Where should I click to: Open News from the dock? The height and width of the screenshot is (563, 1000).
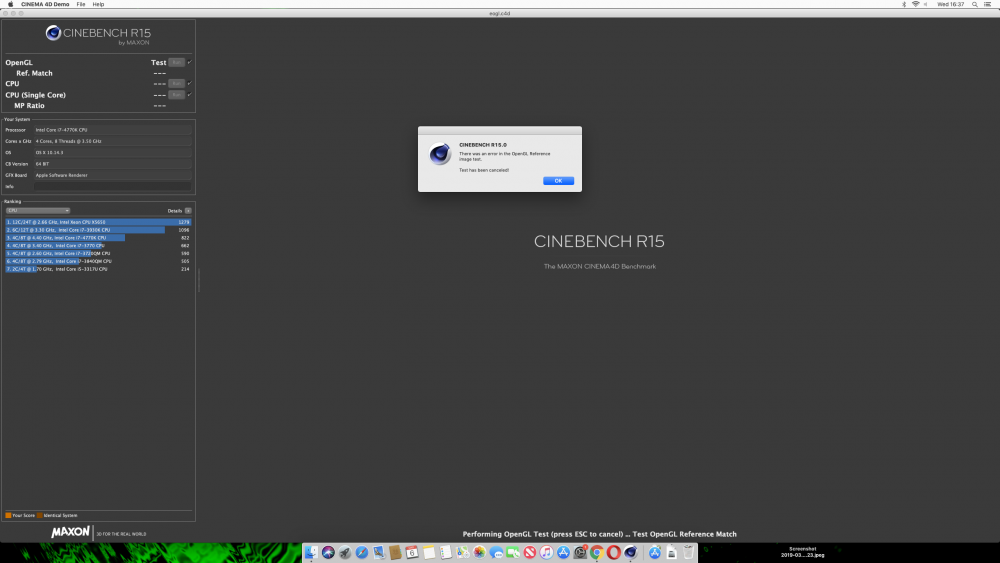pyautogui.click(x=529, y=552)
